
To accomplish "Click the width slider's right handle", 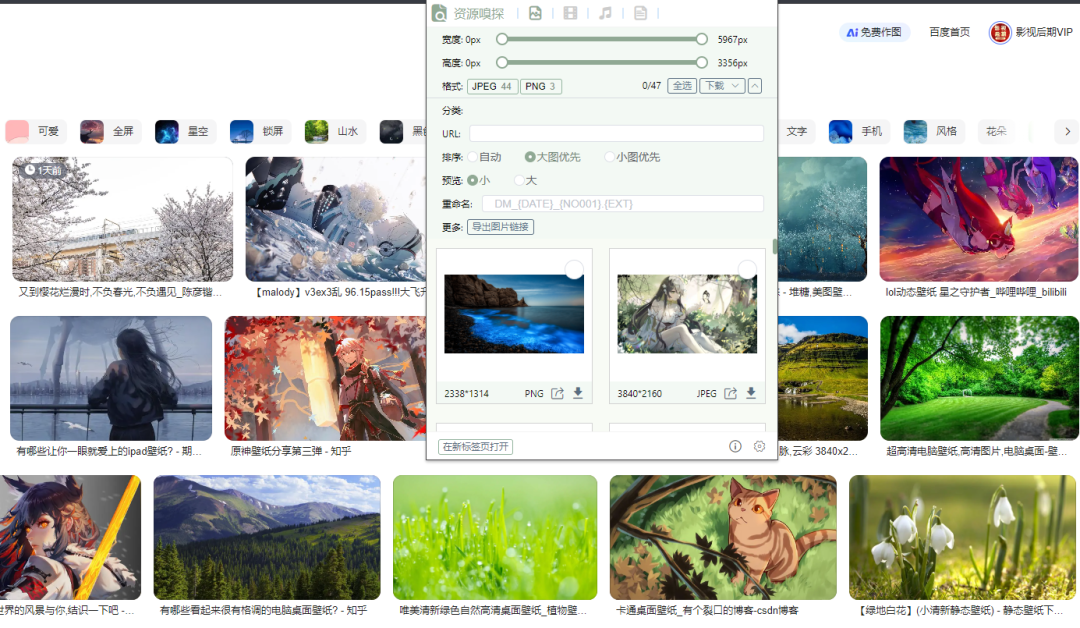I will coord(702,39).
